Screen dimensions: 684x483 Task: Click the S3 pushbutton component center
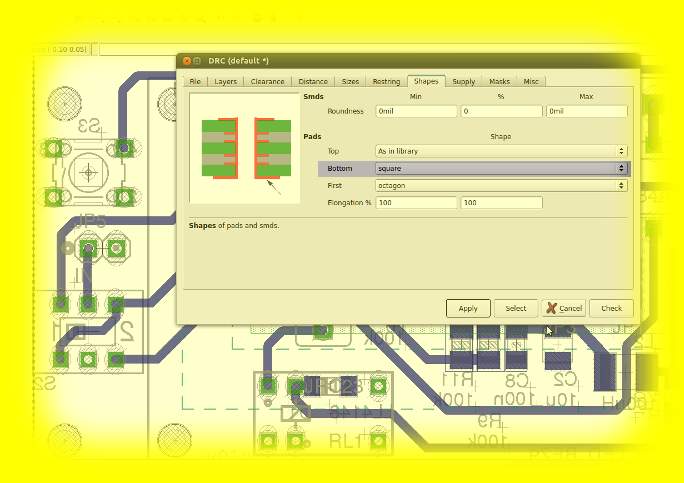(x=89, y=172)
